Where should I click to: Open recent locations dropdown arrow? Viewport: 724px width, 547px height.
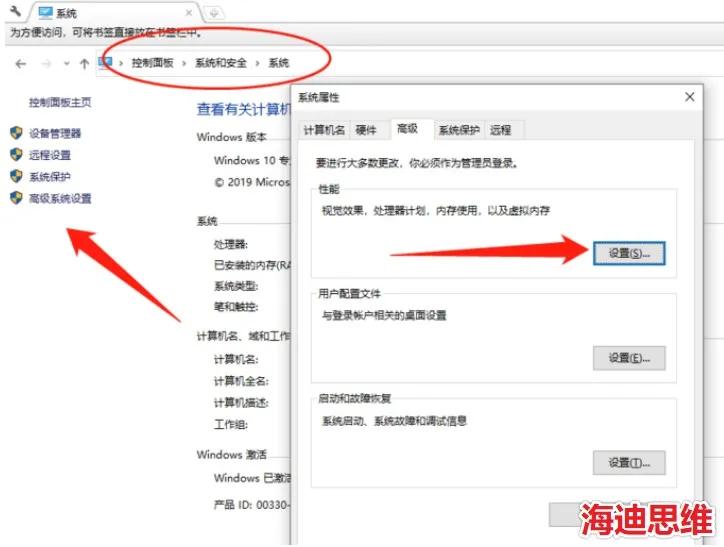pyautogui.click(x=67, y=64)
